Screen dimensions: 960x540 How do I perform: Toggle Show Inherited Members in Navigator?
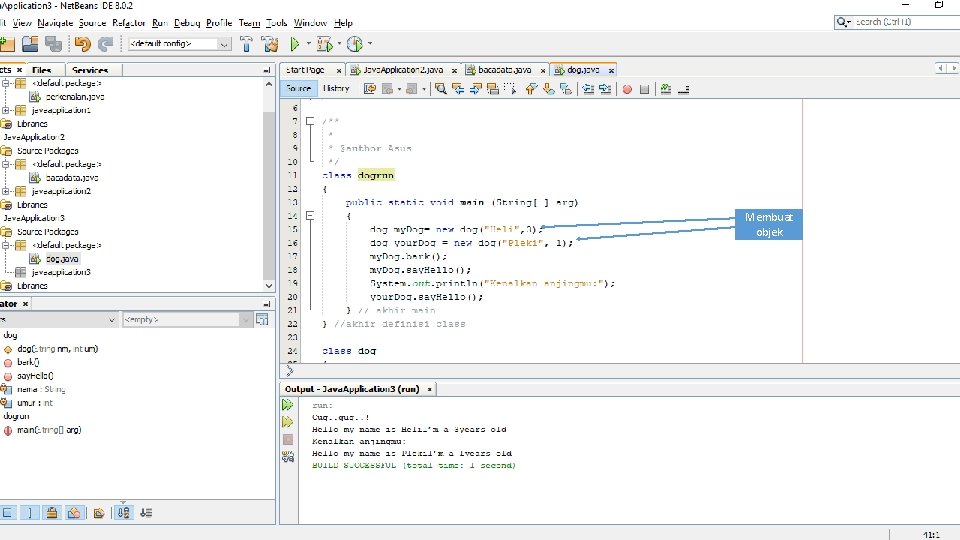(x=7, y=512)
